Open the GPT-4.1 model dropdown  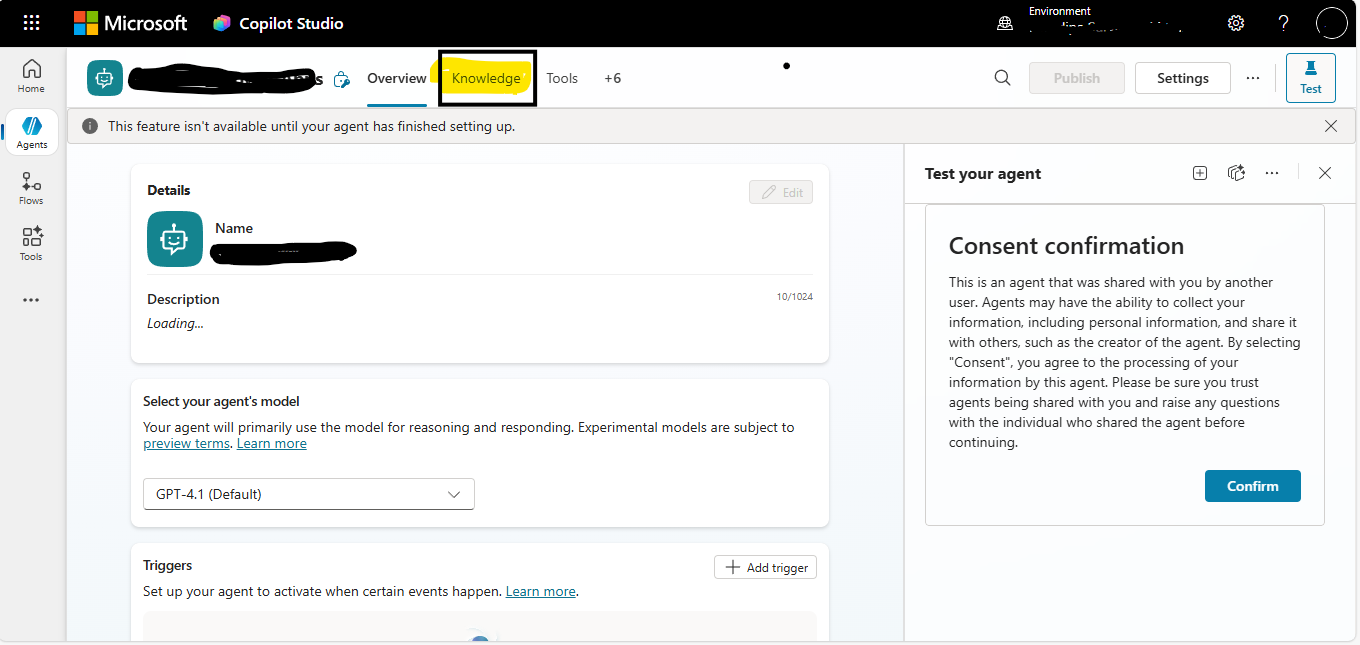(309, 494)
